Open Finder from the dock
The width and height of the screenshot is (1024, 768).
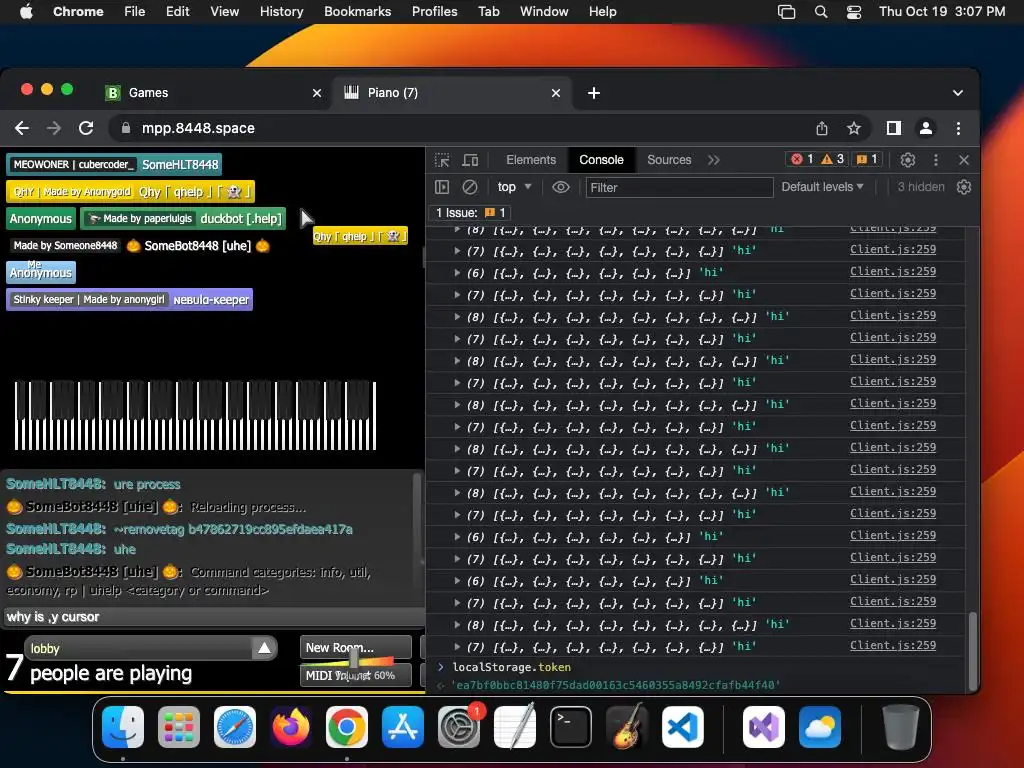[x=123, y=727]
